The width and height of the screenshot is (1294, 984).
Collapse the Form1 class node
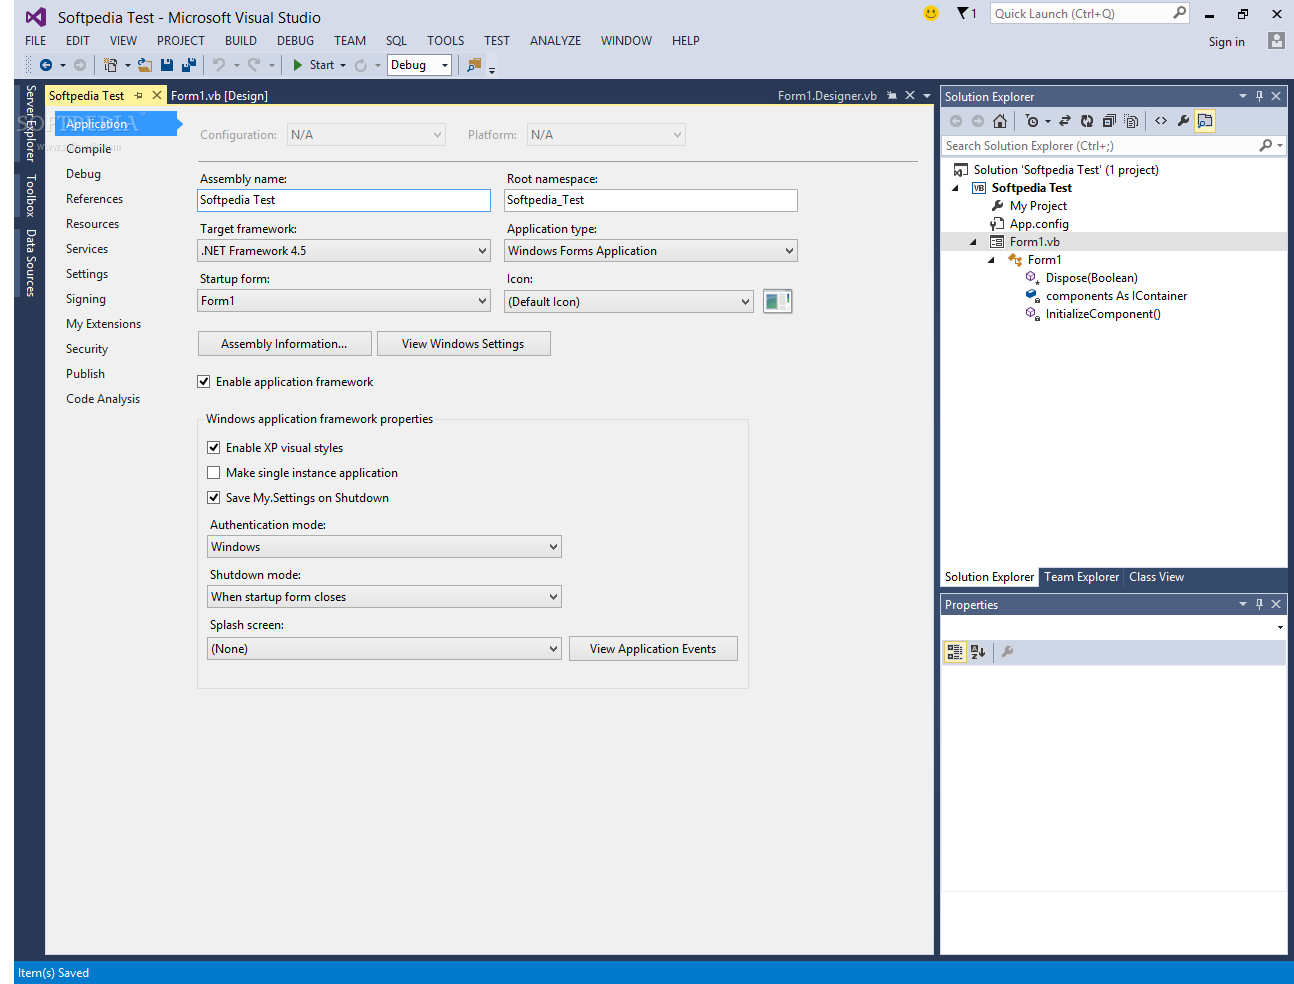[x=991, y=260]
